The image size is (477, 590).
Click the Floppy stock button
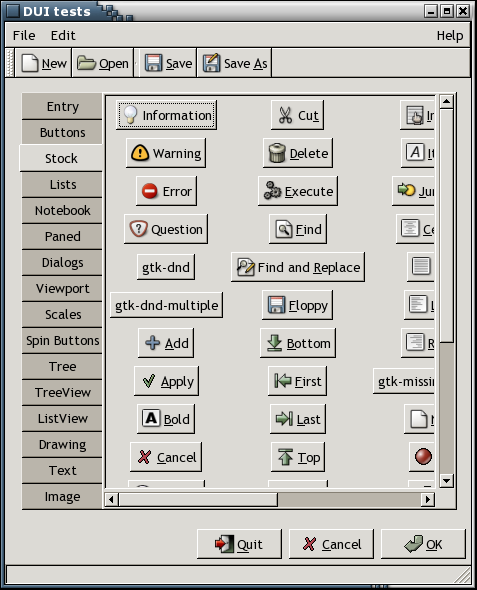point(298,305)
